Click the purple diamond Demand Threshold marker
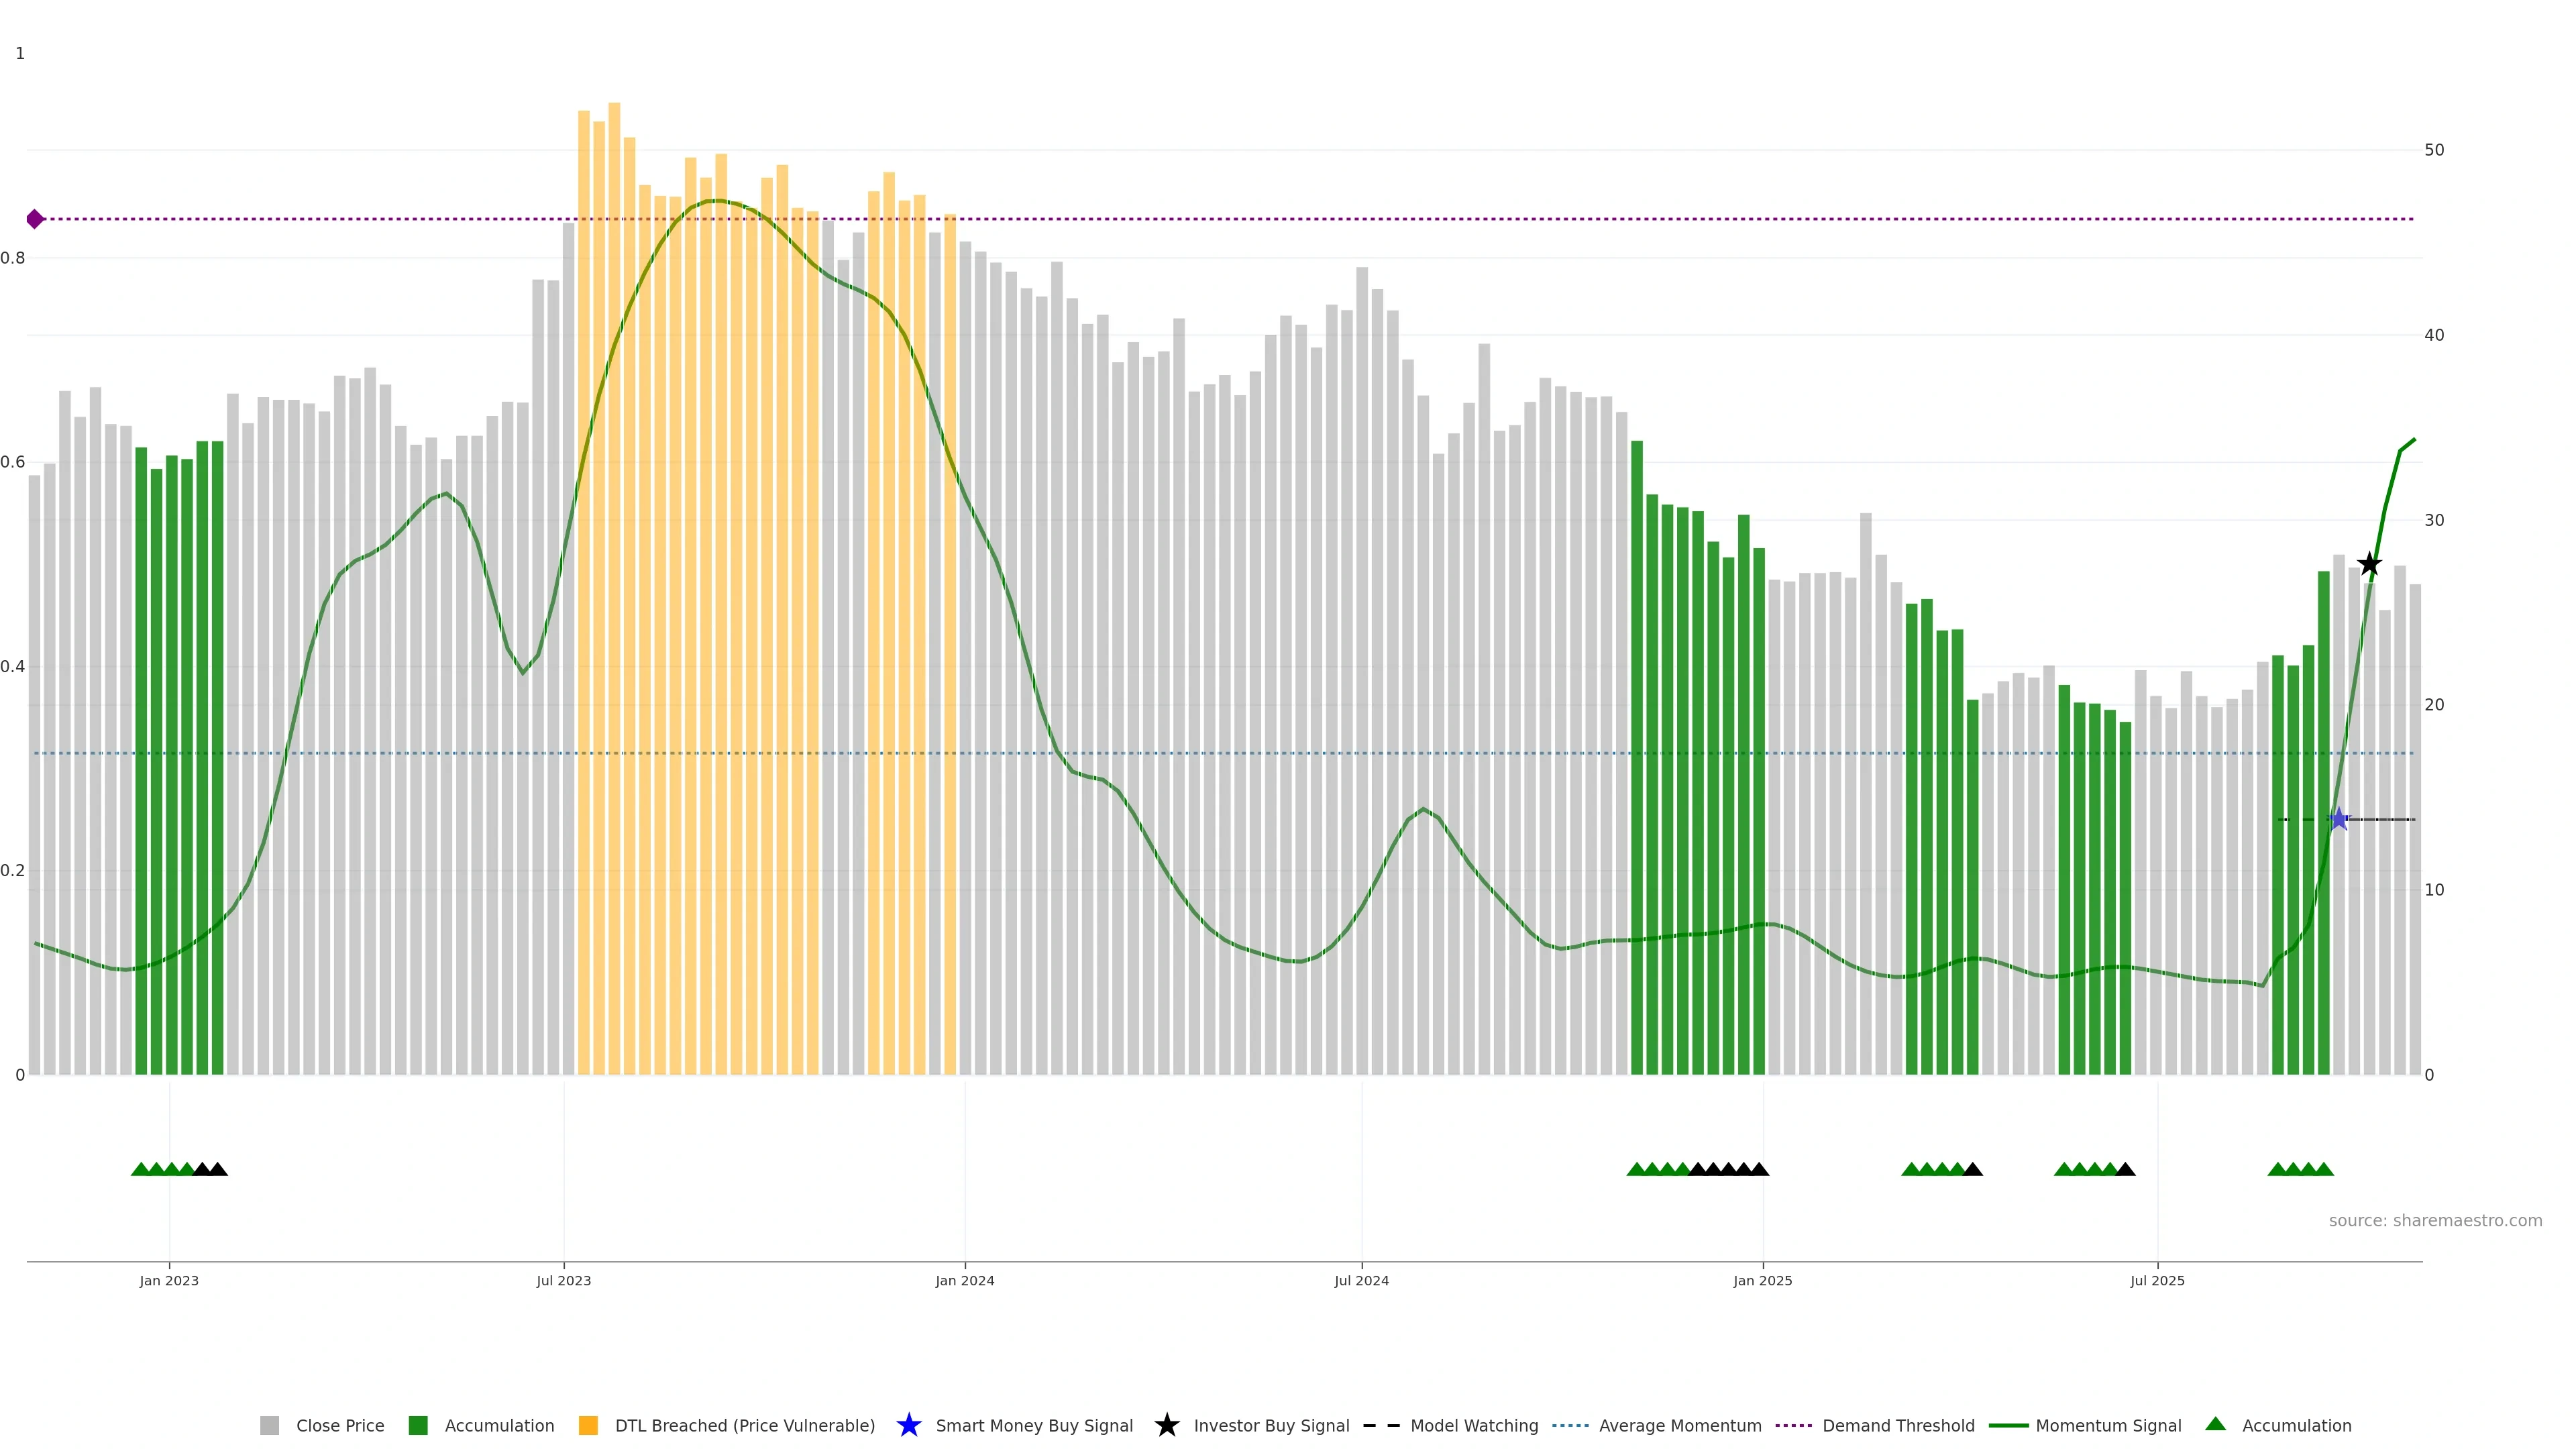This screenshot has width=2576, height=1449. coord(35,219)
